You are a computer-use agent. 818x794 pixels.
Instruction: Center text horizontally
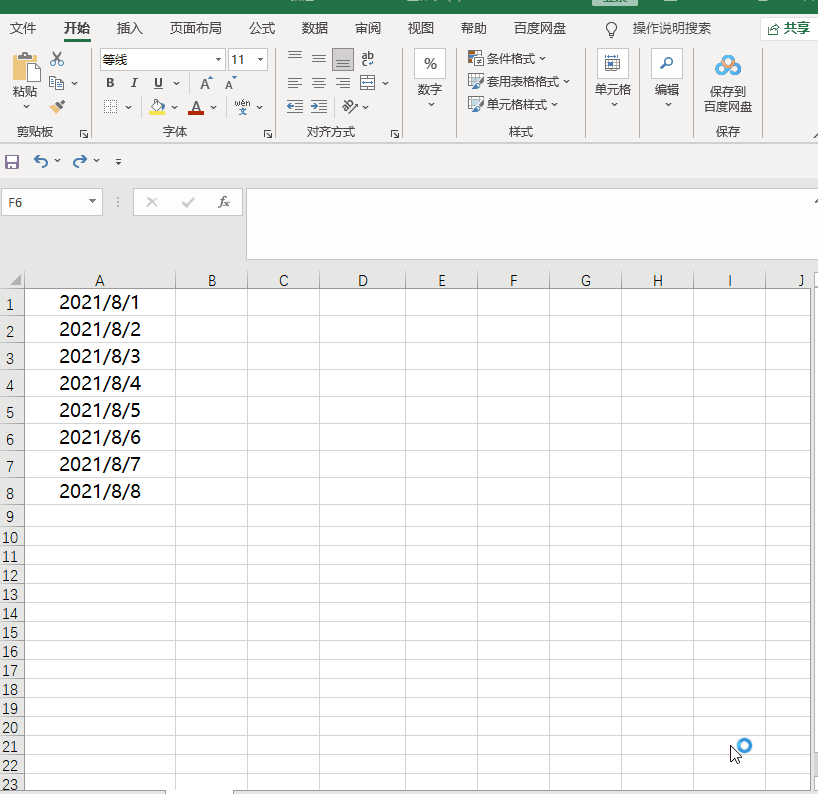319,83
